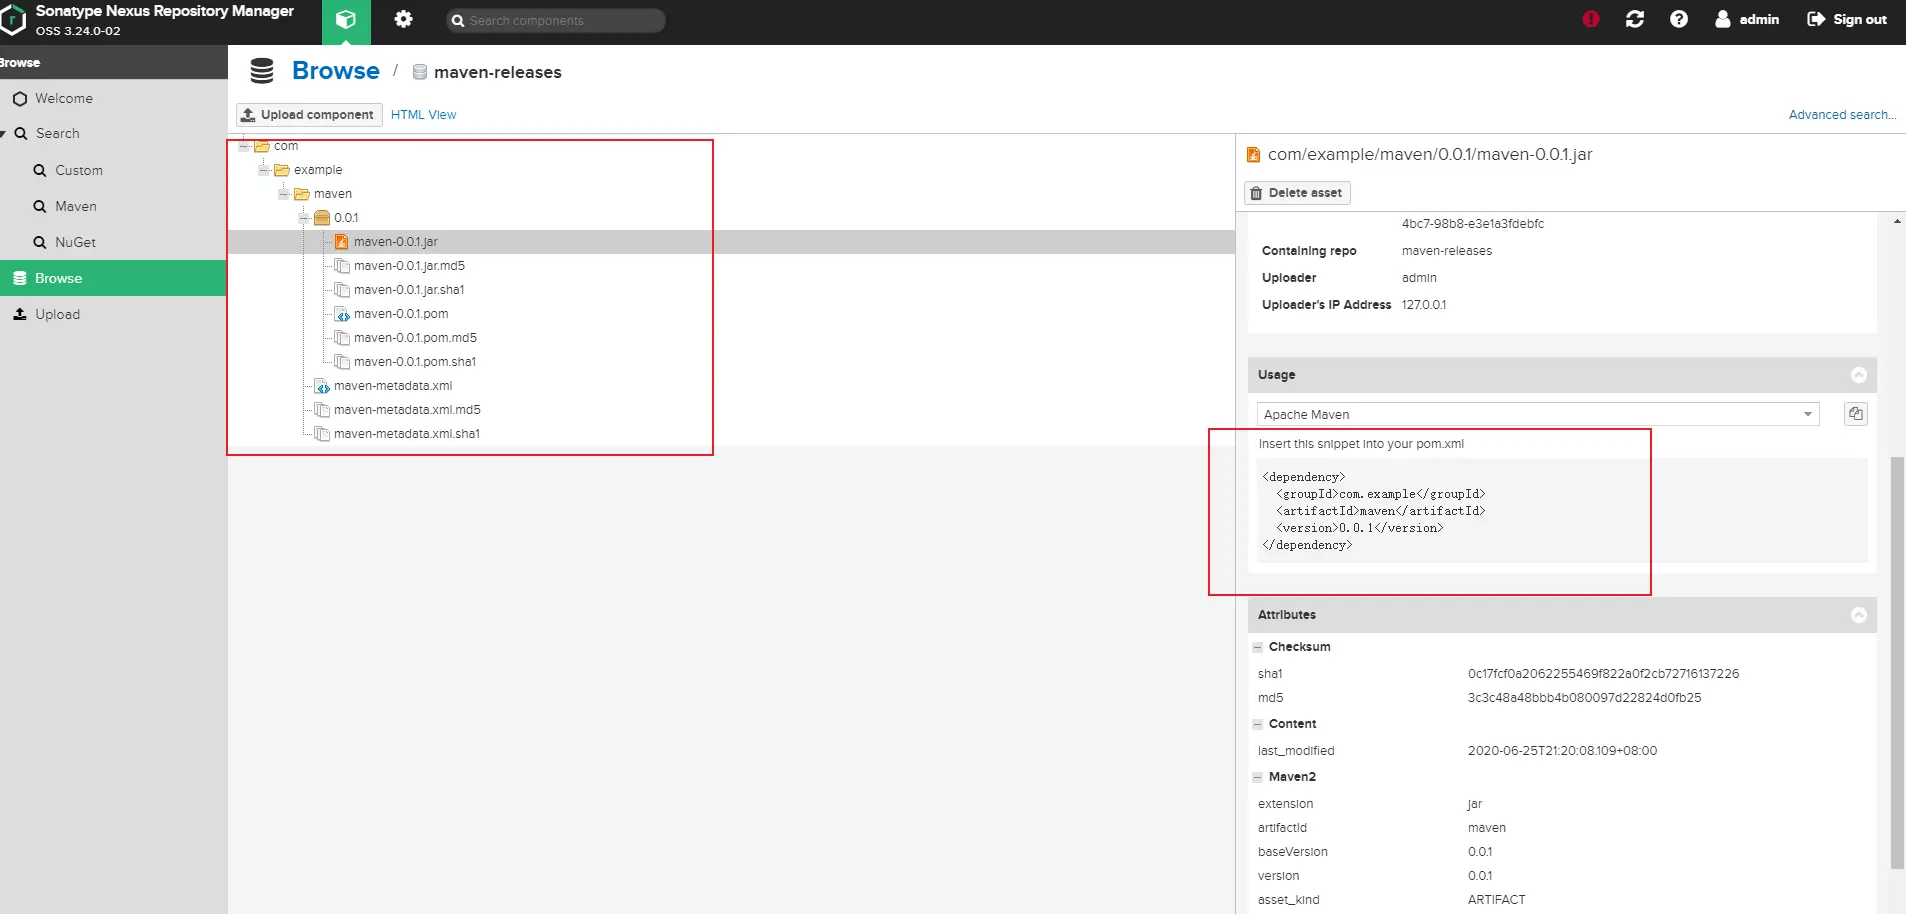Click the Browse database icon beside the title
The width and height of the screenshot is (1906, 914).
[262, 71]
